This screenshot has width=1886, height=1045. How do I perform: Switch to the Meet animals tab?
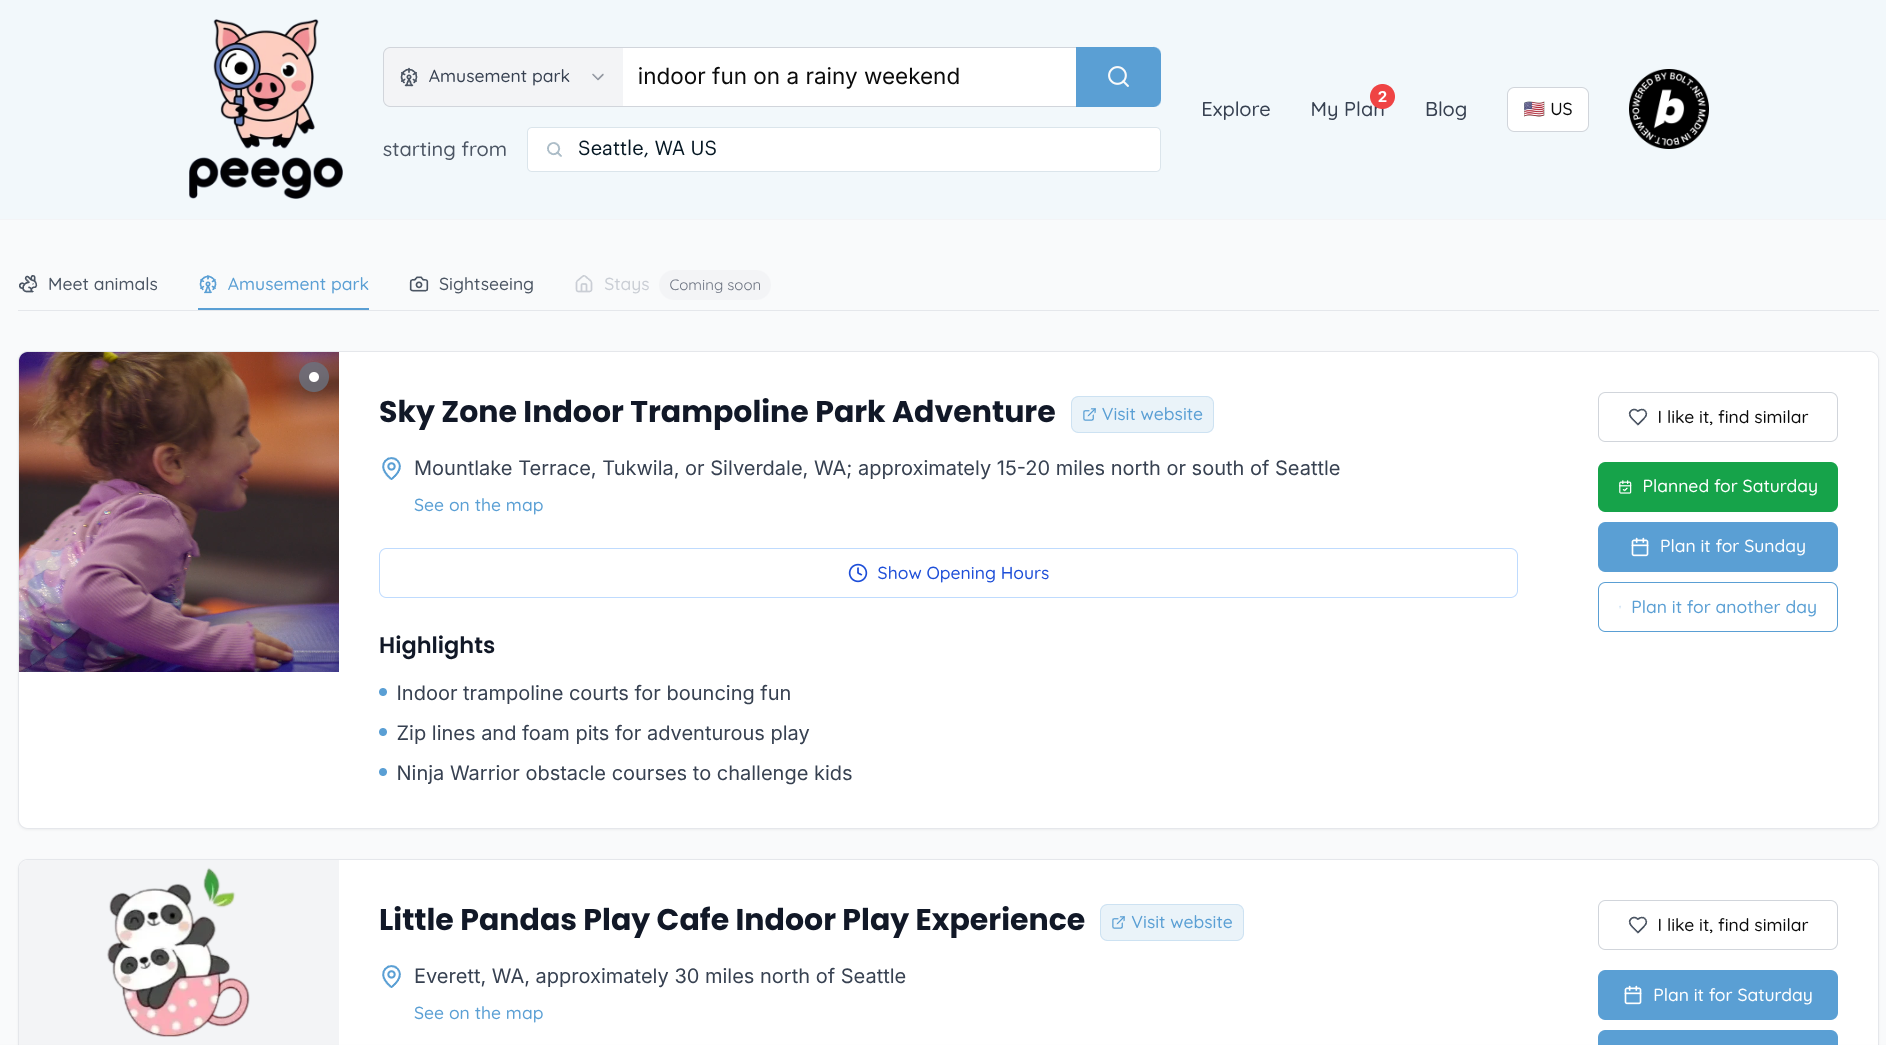[x=88, y=284]
